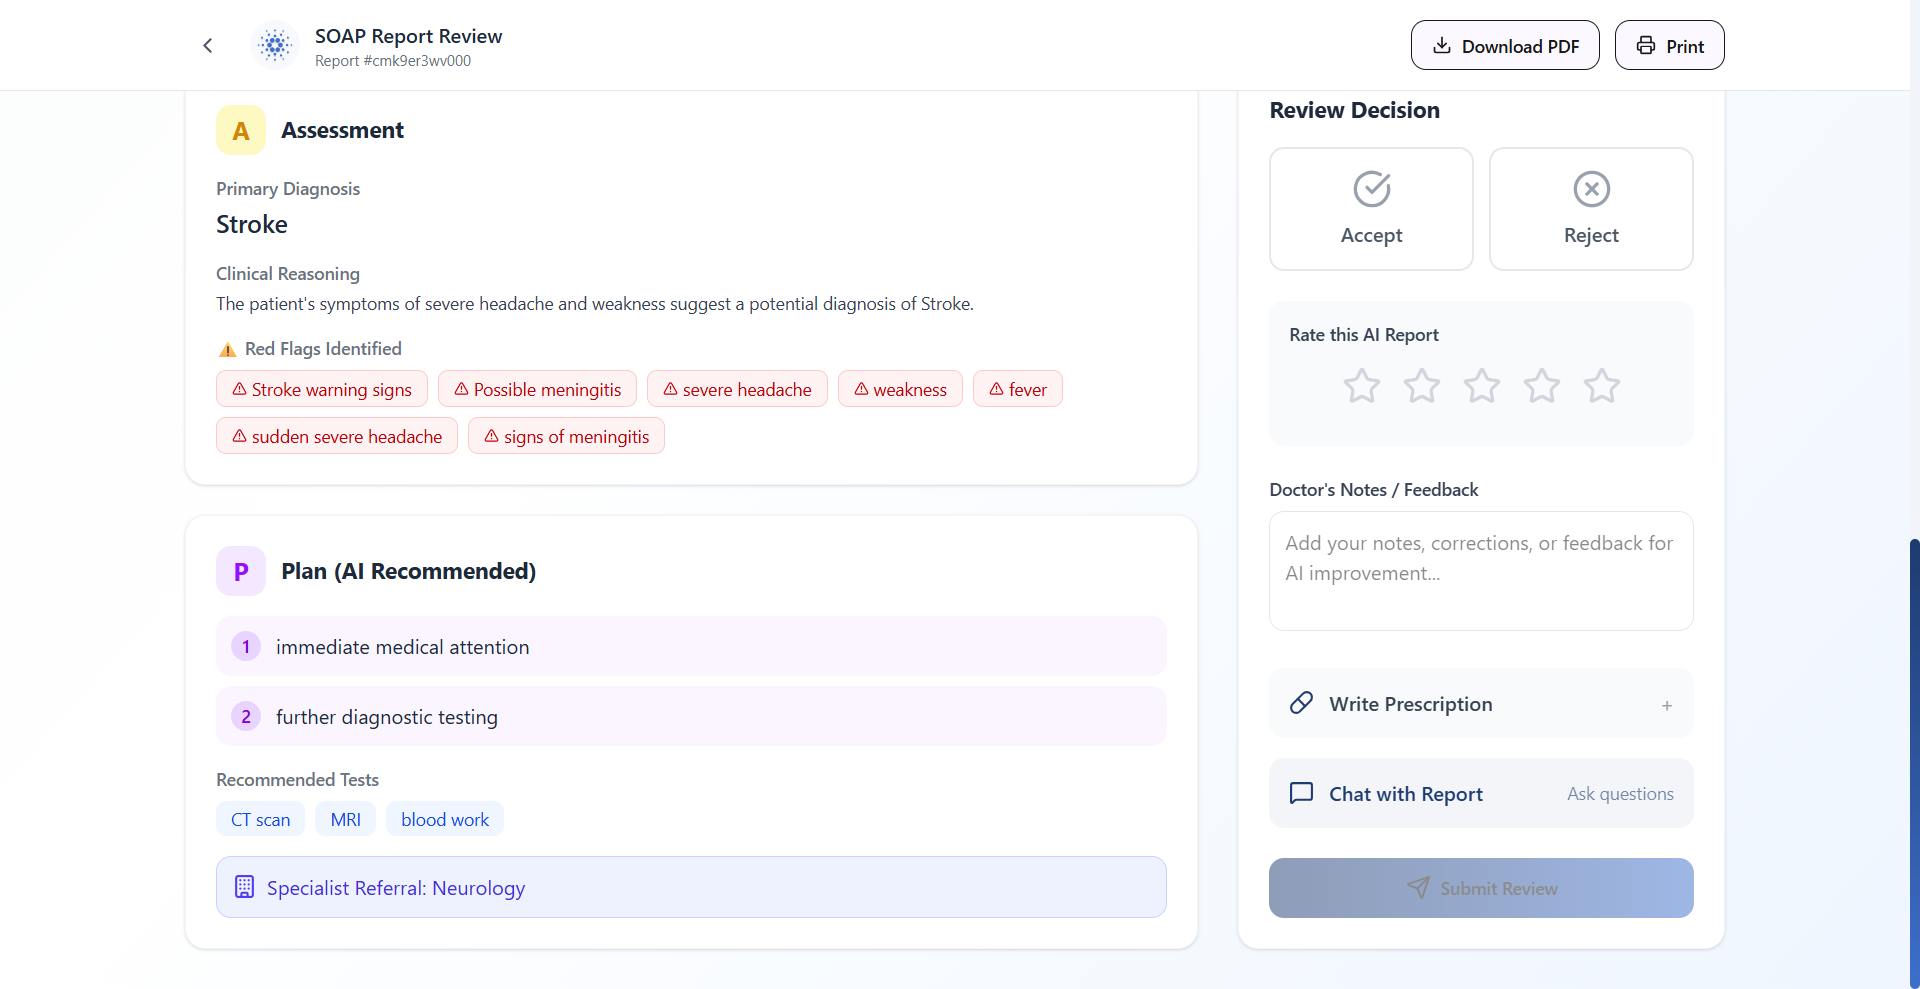The width and height of the screenshot is (1920, 989).
Task: Select the 'sudden severe headache' red flag
Action: [x=337, y=436]
